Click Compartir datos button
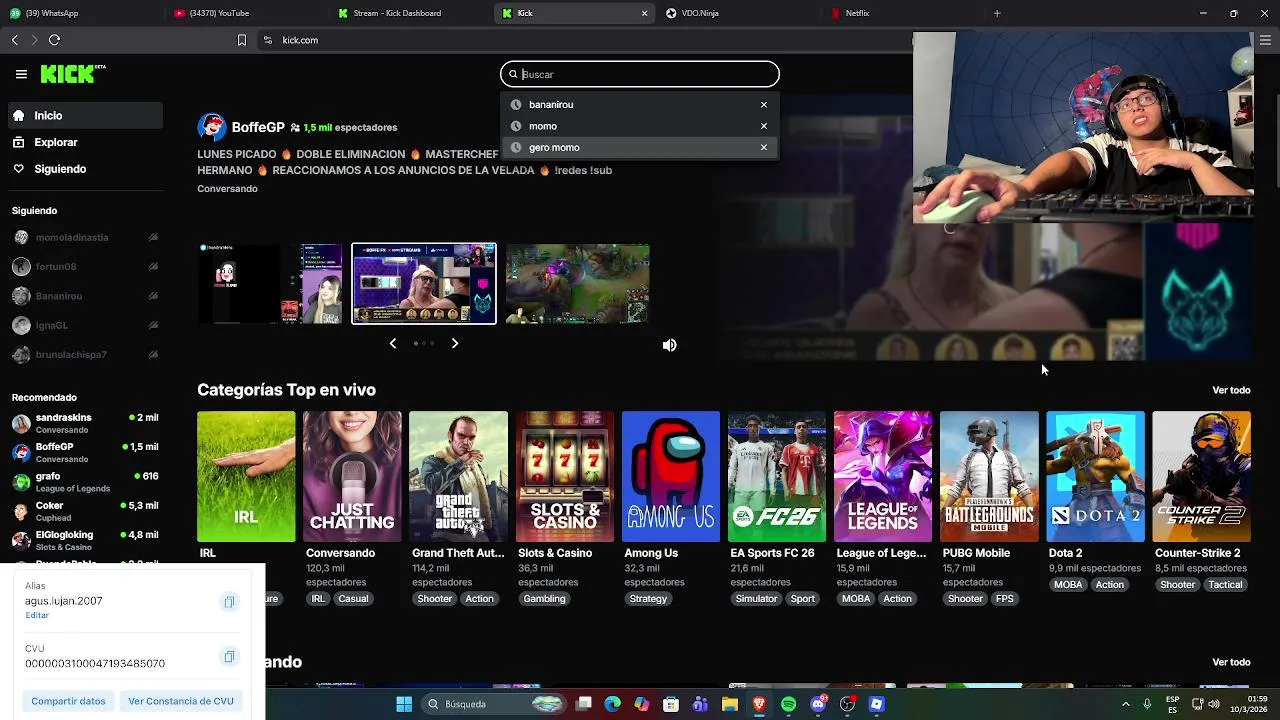Viewport: 1280px width, 720px height. (x=68, y=701)
